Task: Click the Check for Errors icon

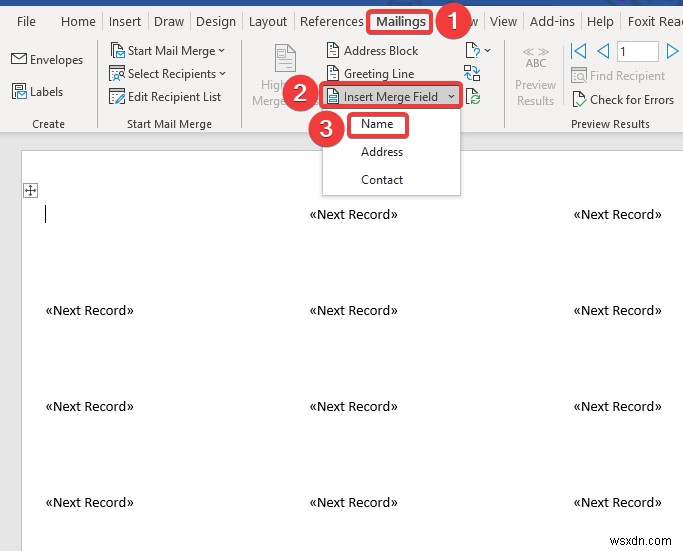Action: (579, 99)
